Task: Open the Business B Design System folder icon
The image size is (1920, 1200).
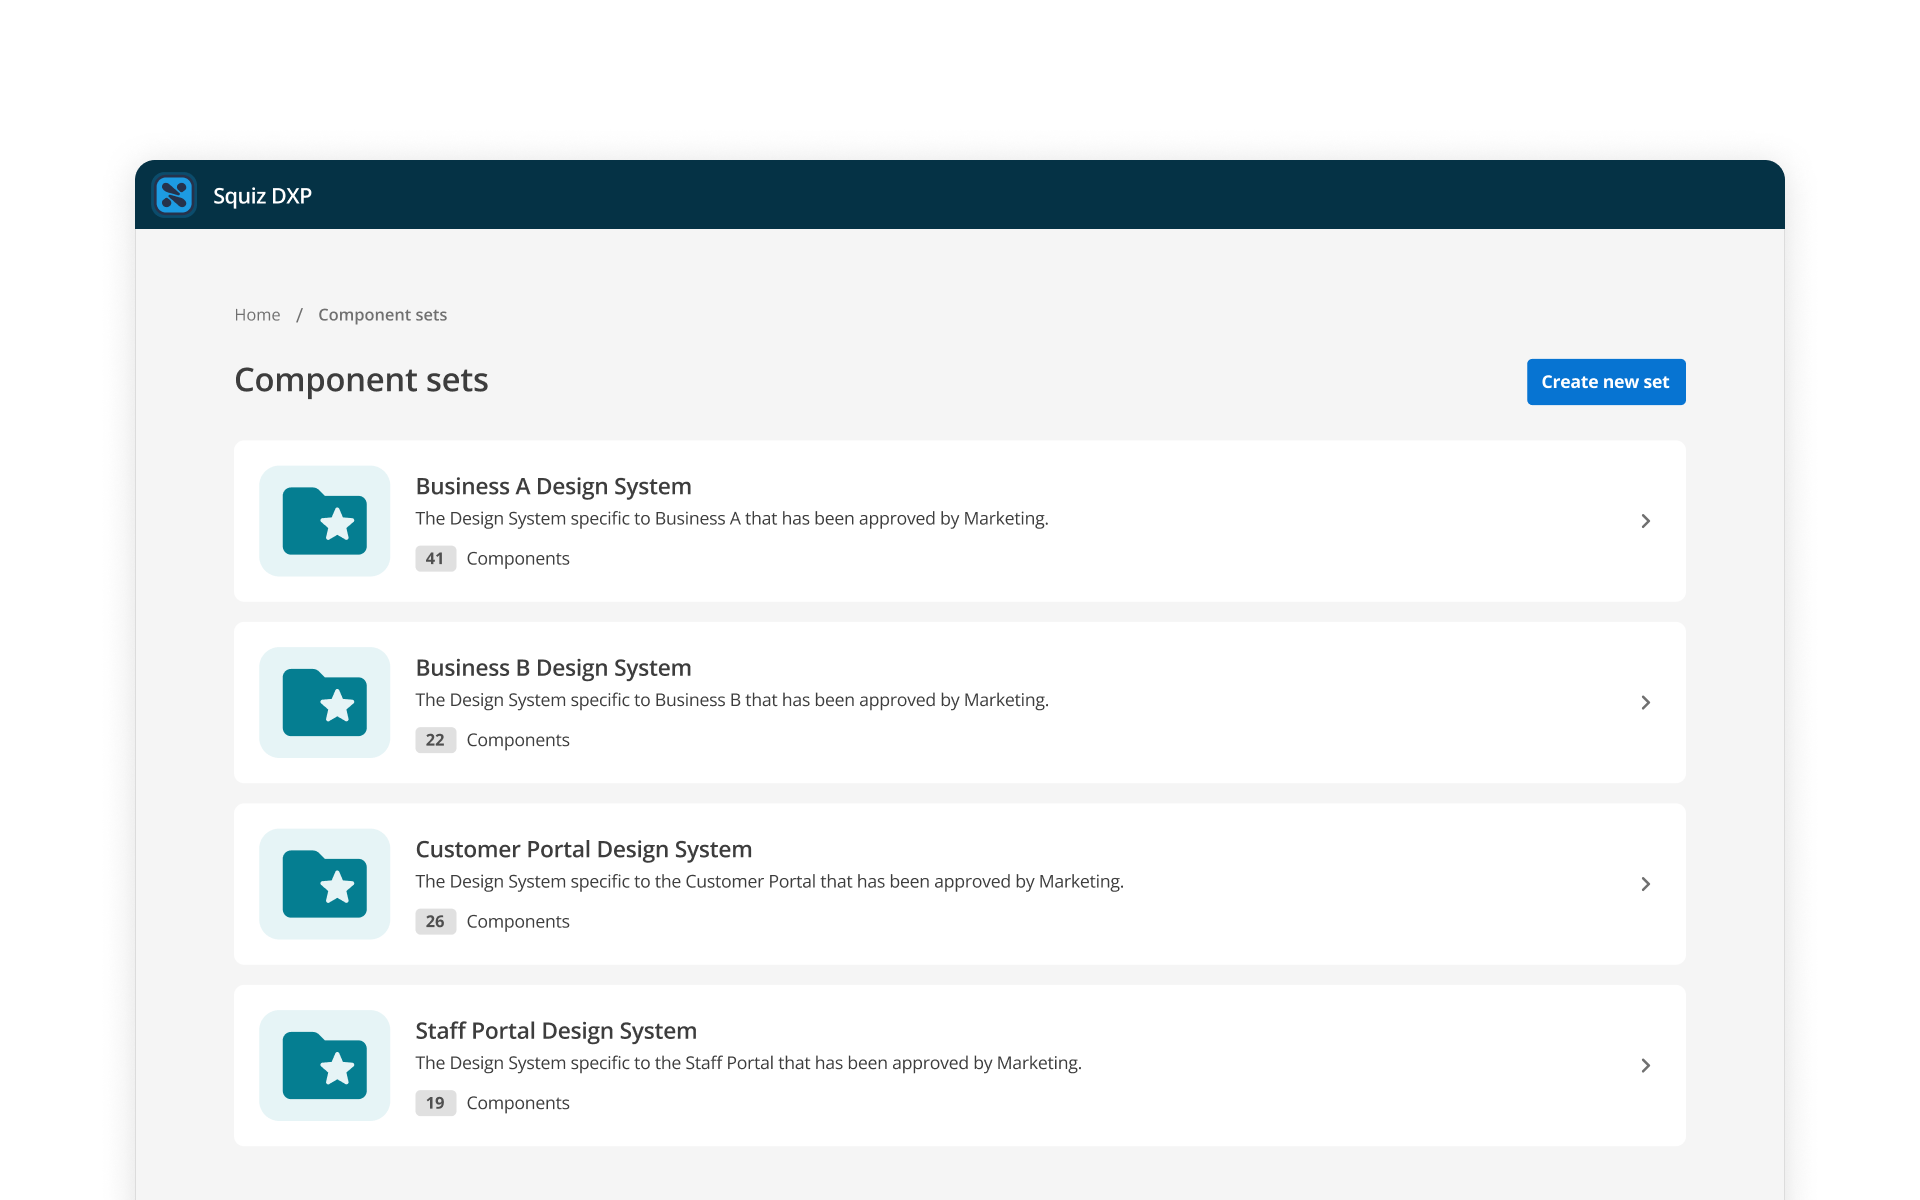Action: coord(325,702)
